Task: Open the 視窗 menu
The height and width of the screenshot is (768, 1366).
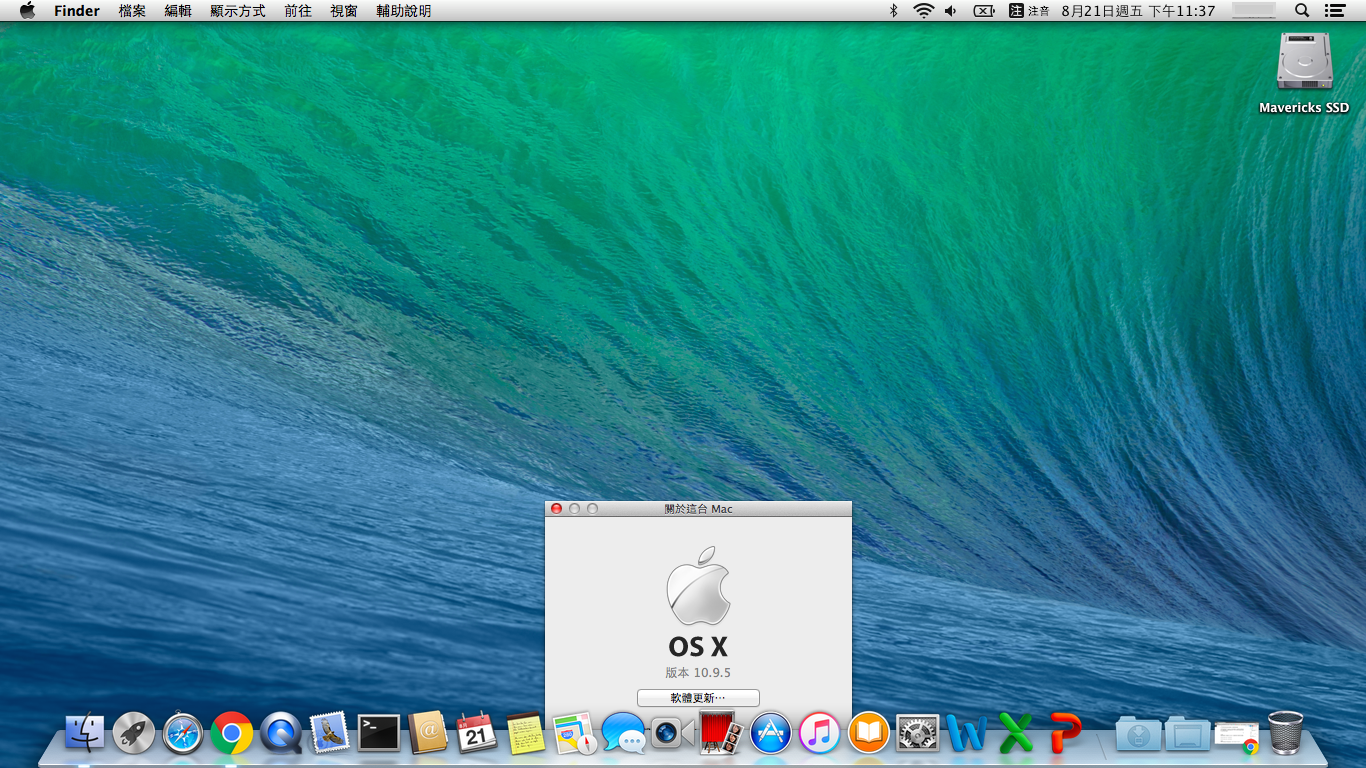Action: (x=344, y=11)
